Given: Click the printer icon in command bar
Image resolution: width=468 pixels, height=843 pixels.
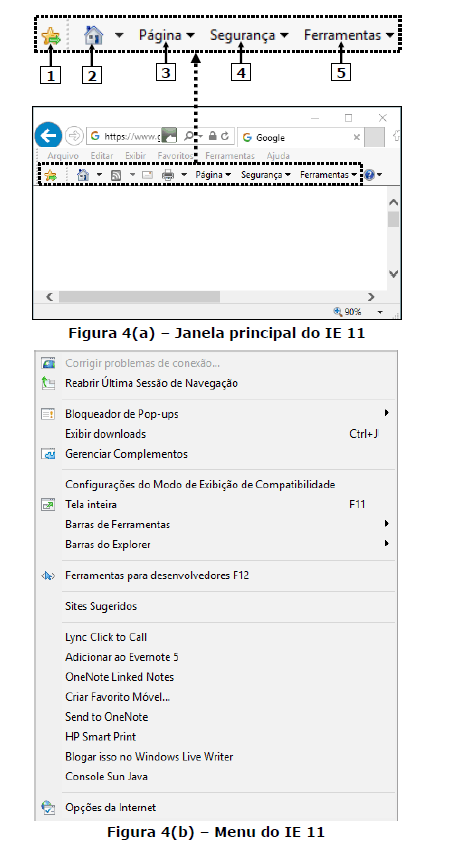Looking at the screenshot, I should coord(168,175).
